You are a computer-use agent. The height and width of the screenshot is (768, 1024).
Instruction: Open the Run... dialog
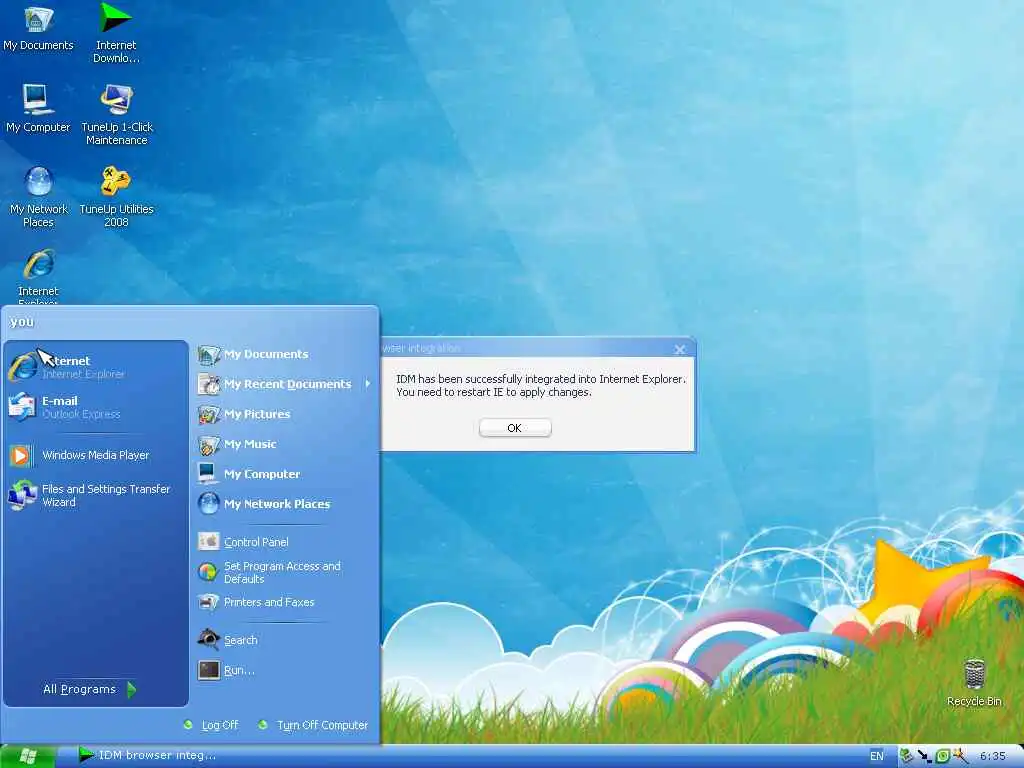click(x=285, y=670)
